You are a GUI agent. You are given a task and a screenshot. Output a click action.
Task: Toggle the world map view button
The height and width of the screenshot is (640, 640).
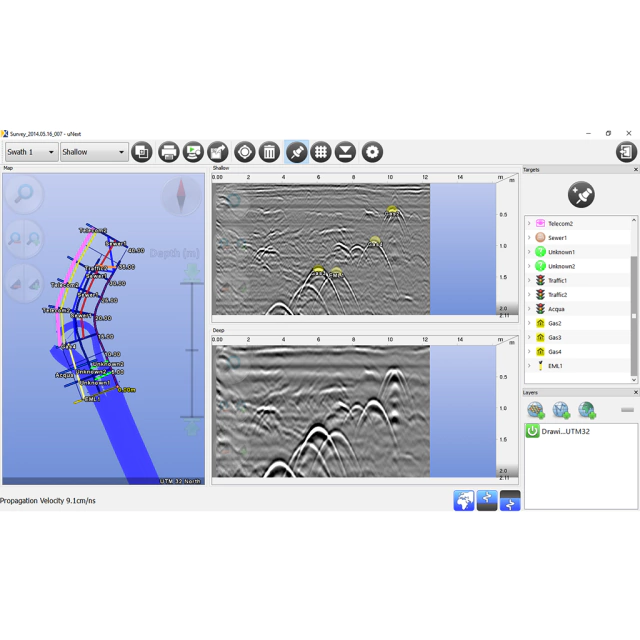pyautogui.click(x=464, y=501)
